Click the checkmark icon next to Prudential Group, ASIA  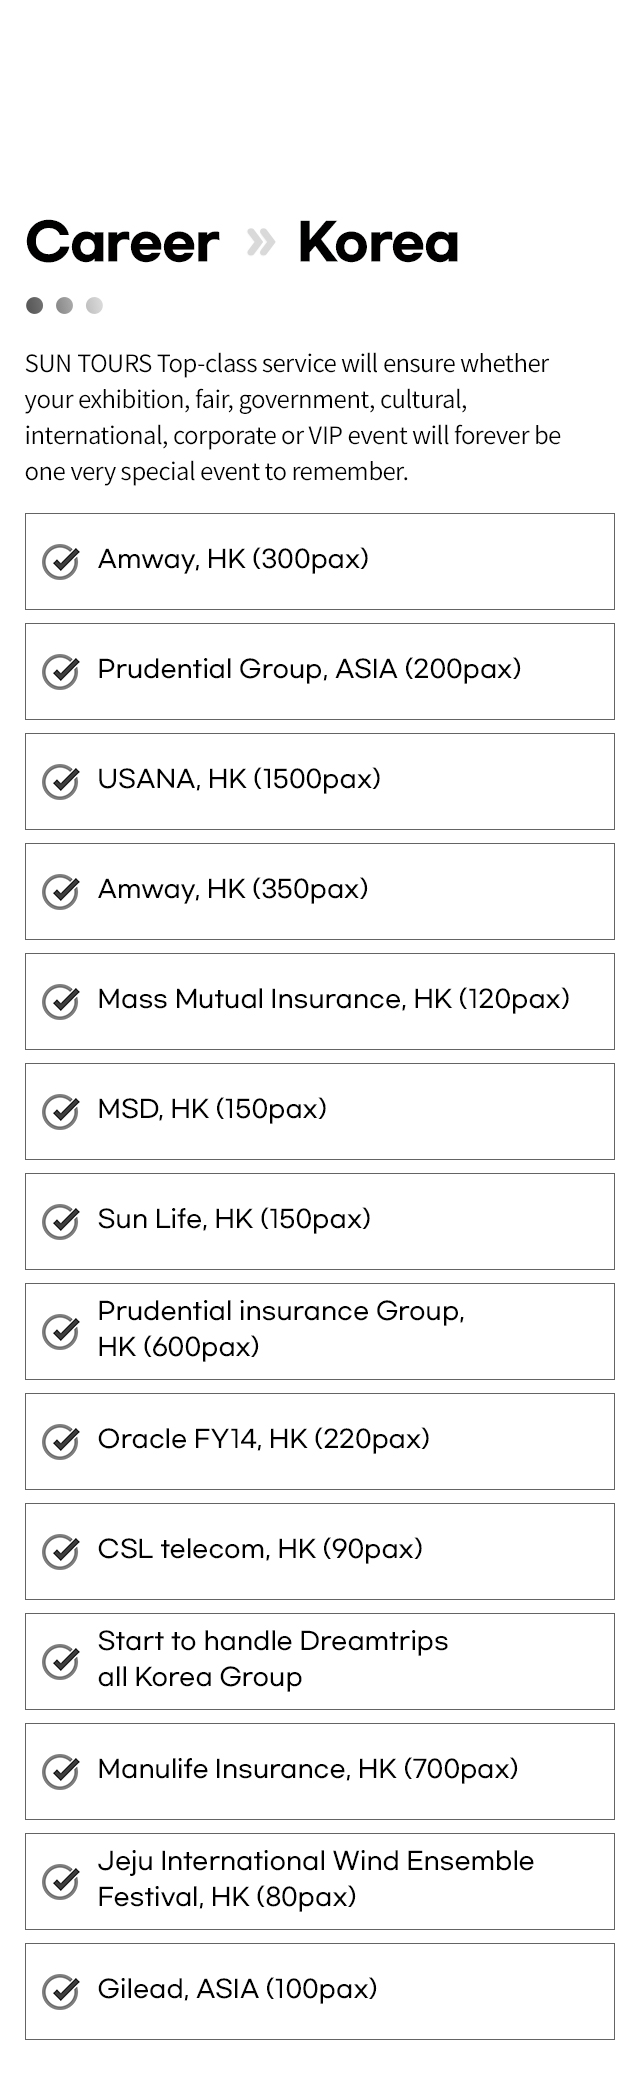coord(61,671)
